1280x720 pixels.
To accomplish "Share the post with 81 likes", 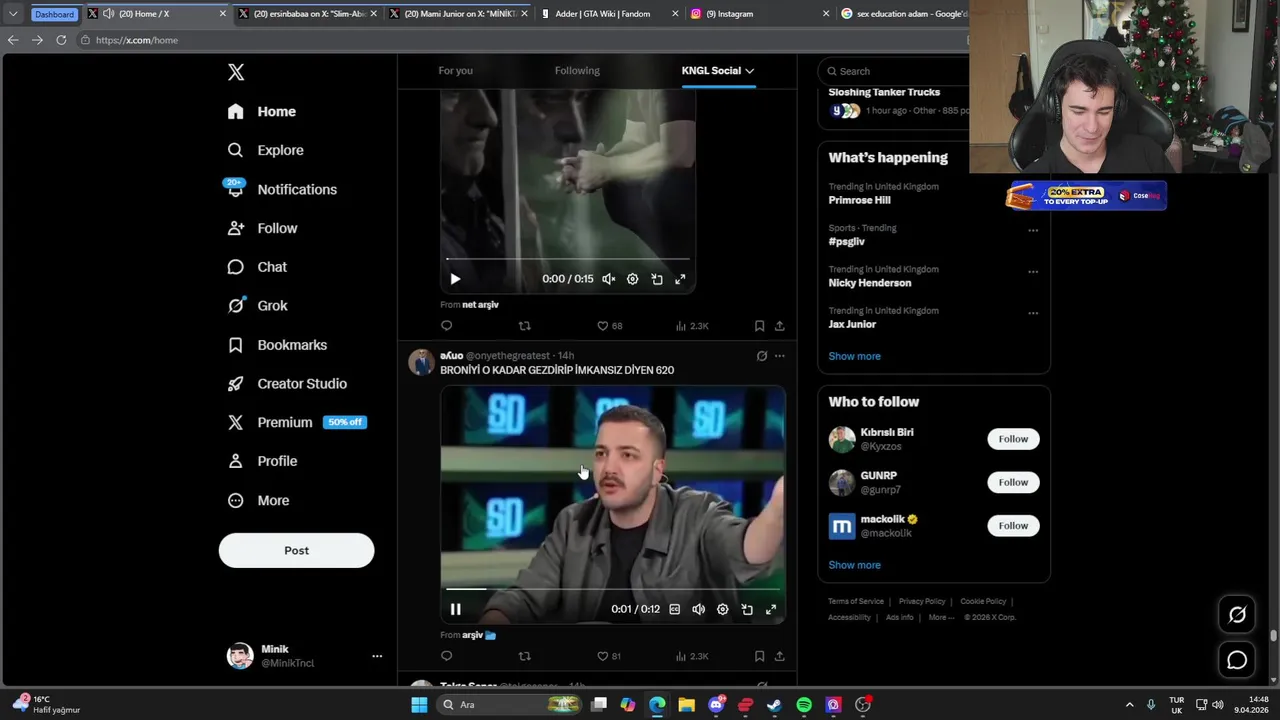I will pyautogui.click(x=779, y=656).
